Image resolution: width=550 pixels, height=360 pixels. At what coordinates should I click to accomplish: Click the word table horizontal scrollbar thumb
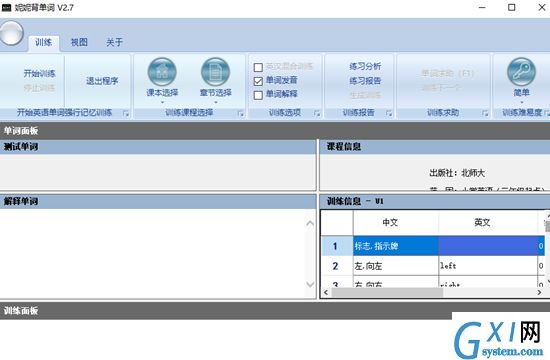click(387, 292)
